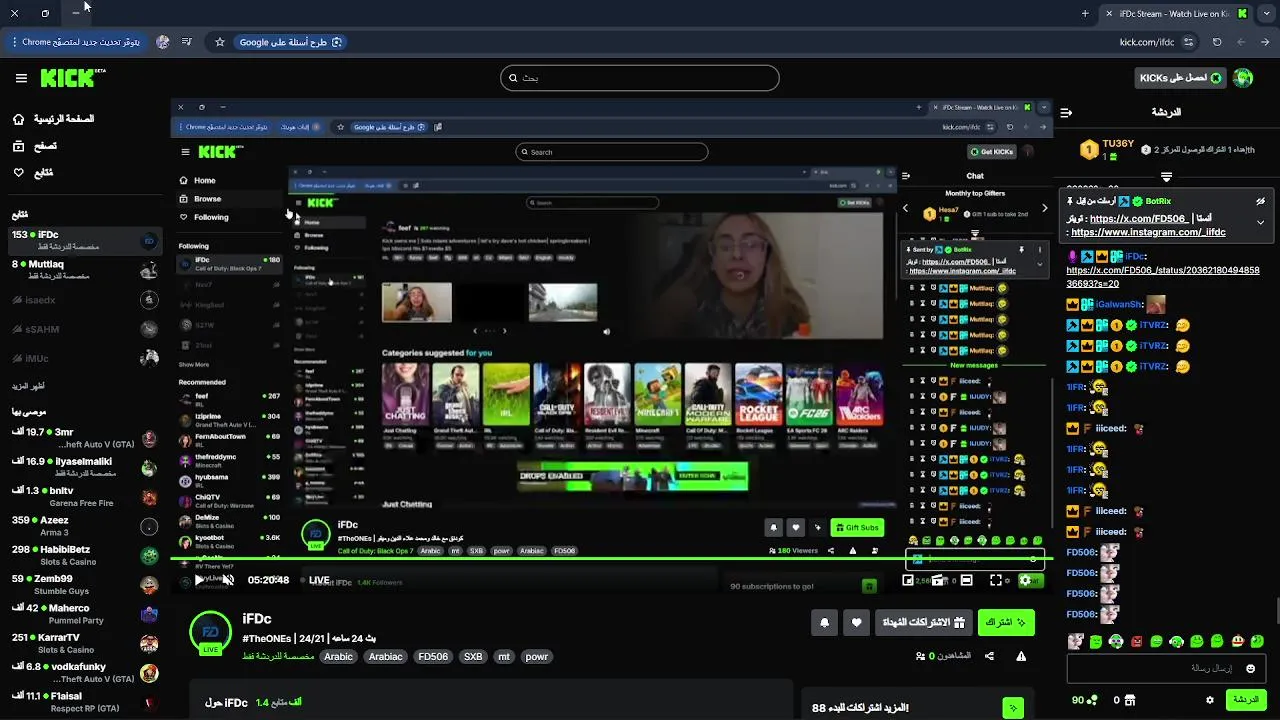Open the home page الصفحة الرئيسية icon
This screenshot has width=1280, height=720.
pyautogui.click(x=18, y=119)
